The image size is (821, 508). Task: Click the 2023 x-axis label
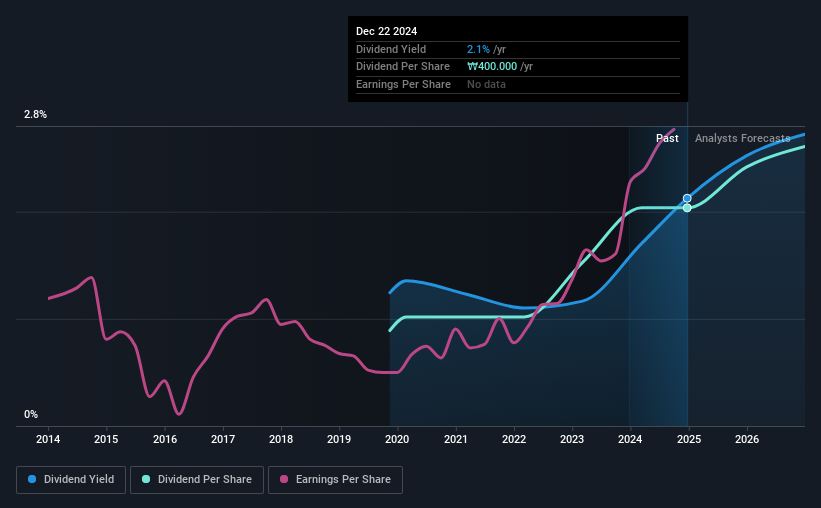pos(572,439)
